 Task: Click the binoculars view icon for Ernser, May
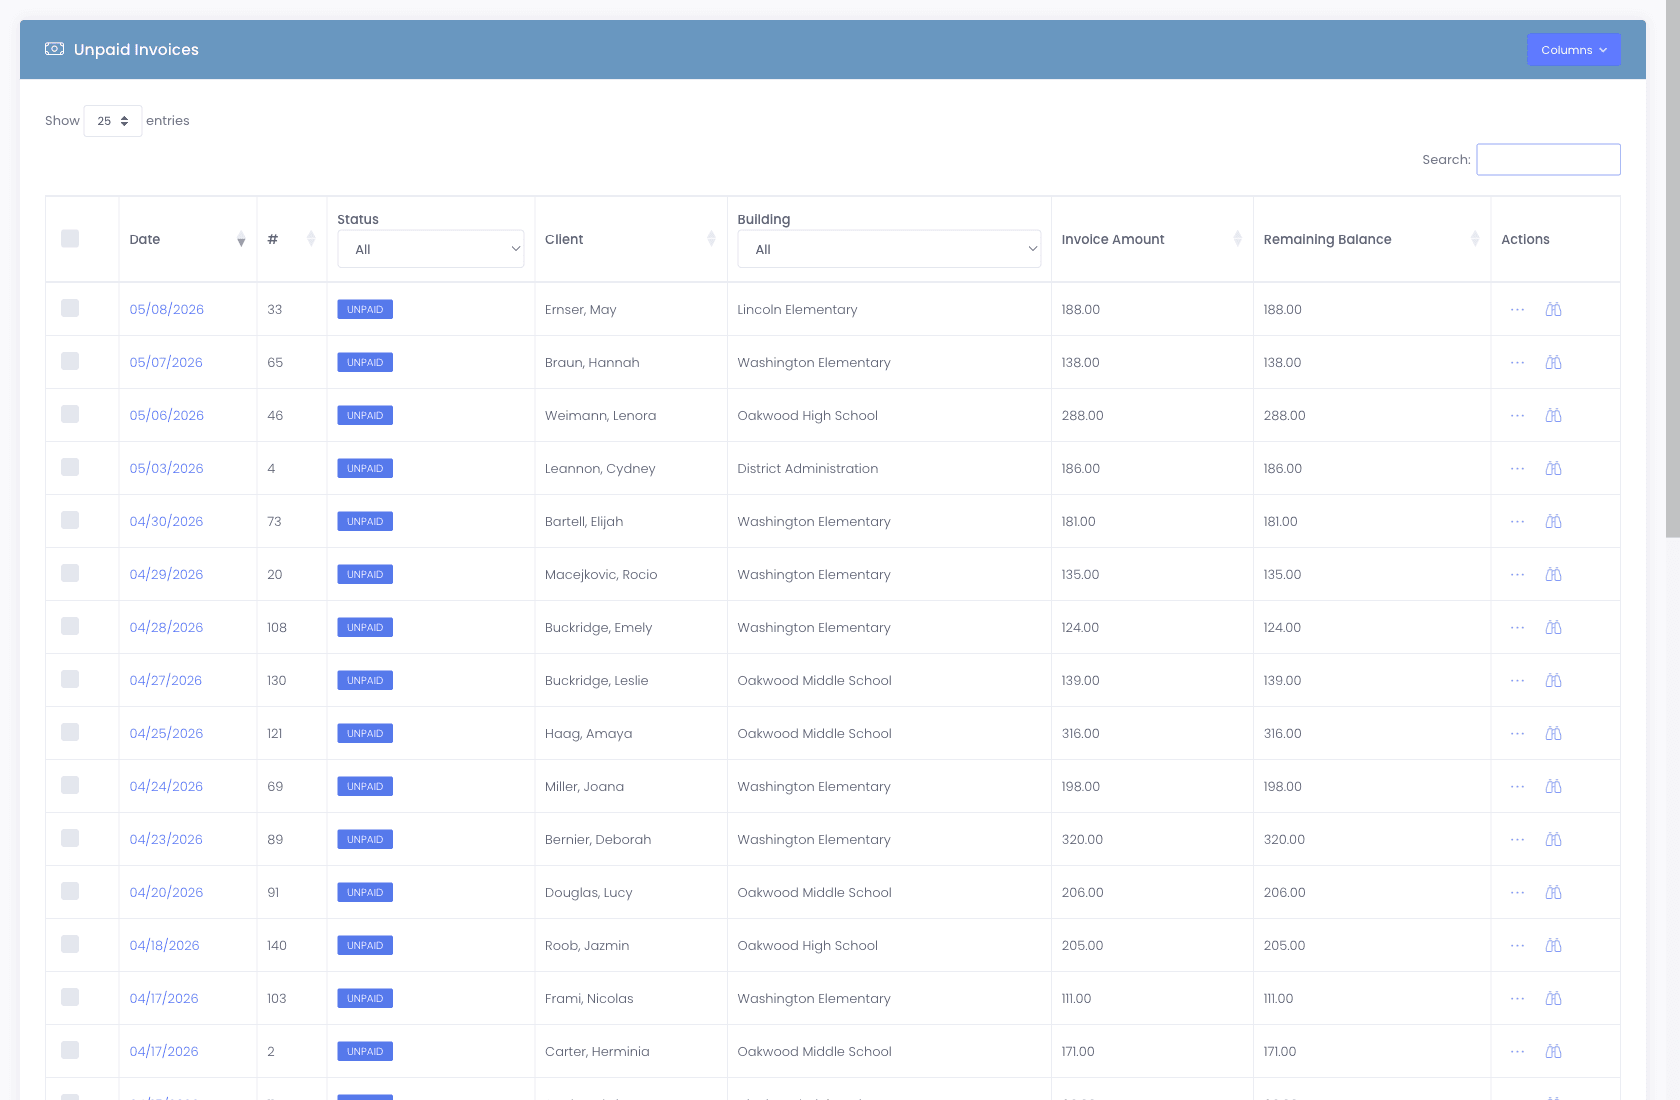coord(1553,310)
